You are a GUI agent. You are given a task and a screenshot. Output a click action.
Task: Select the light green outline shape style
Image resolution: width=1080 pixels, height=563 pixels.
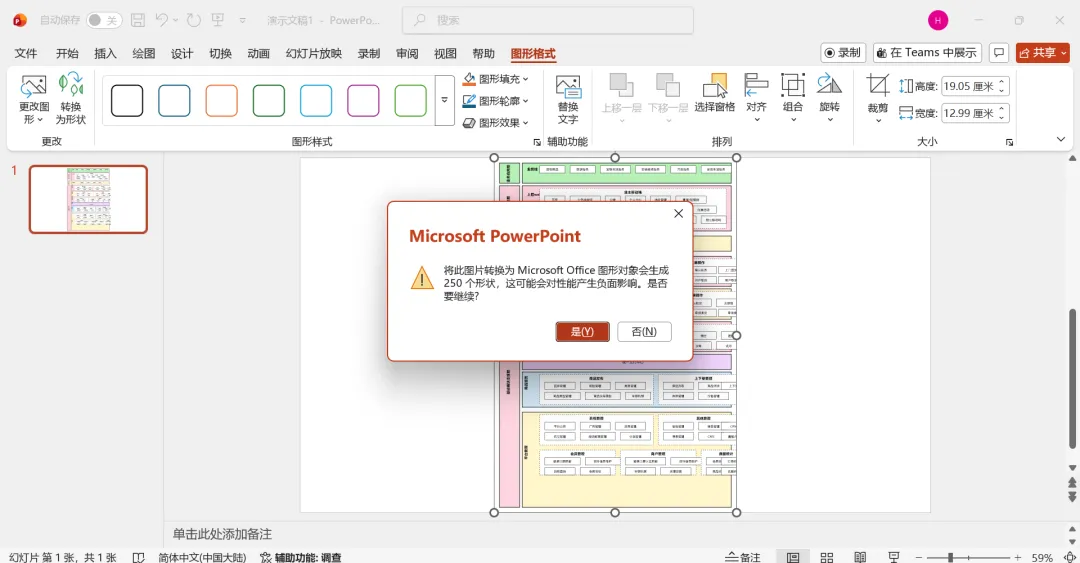point(411,101)
